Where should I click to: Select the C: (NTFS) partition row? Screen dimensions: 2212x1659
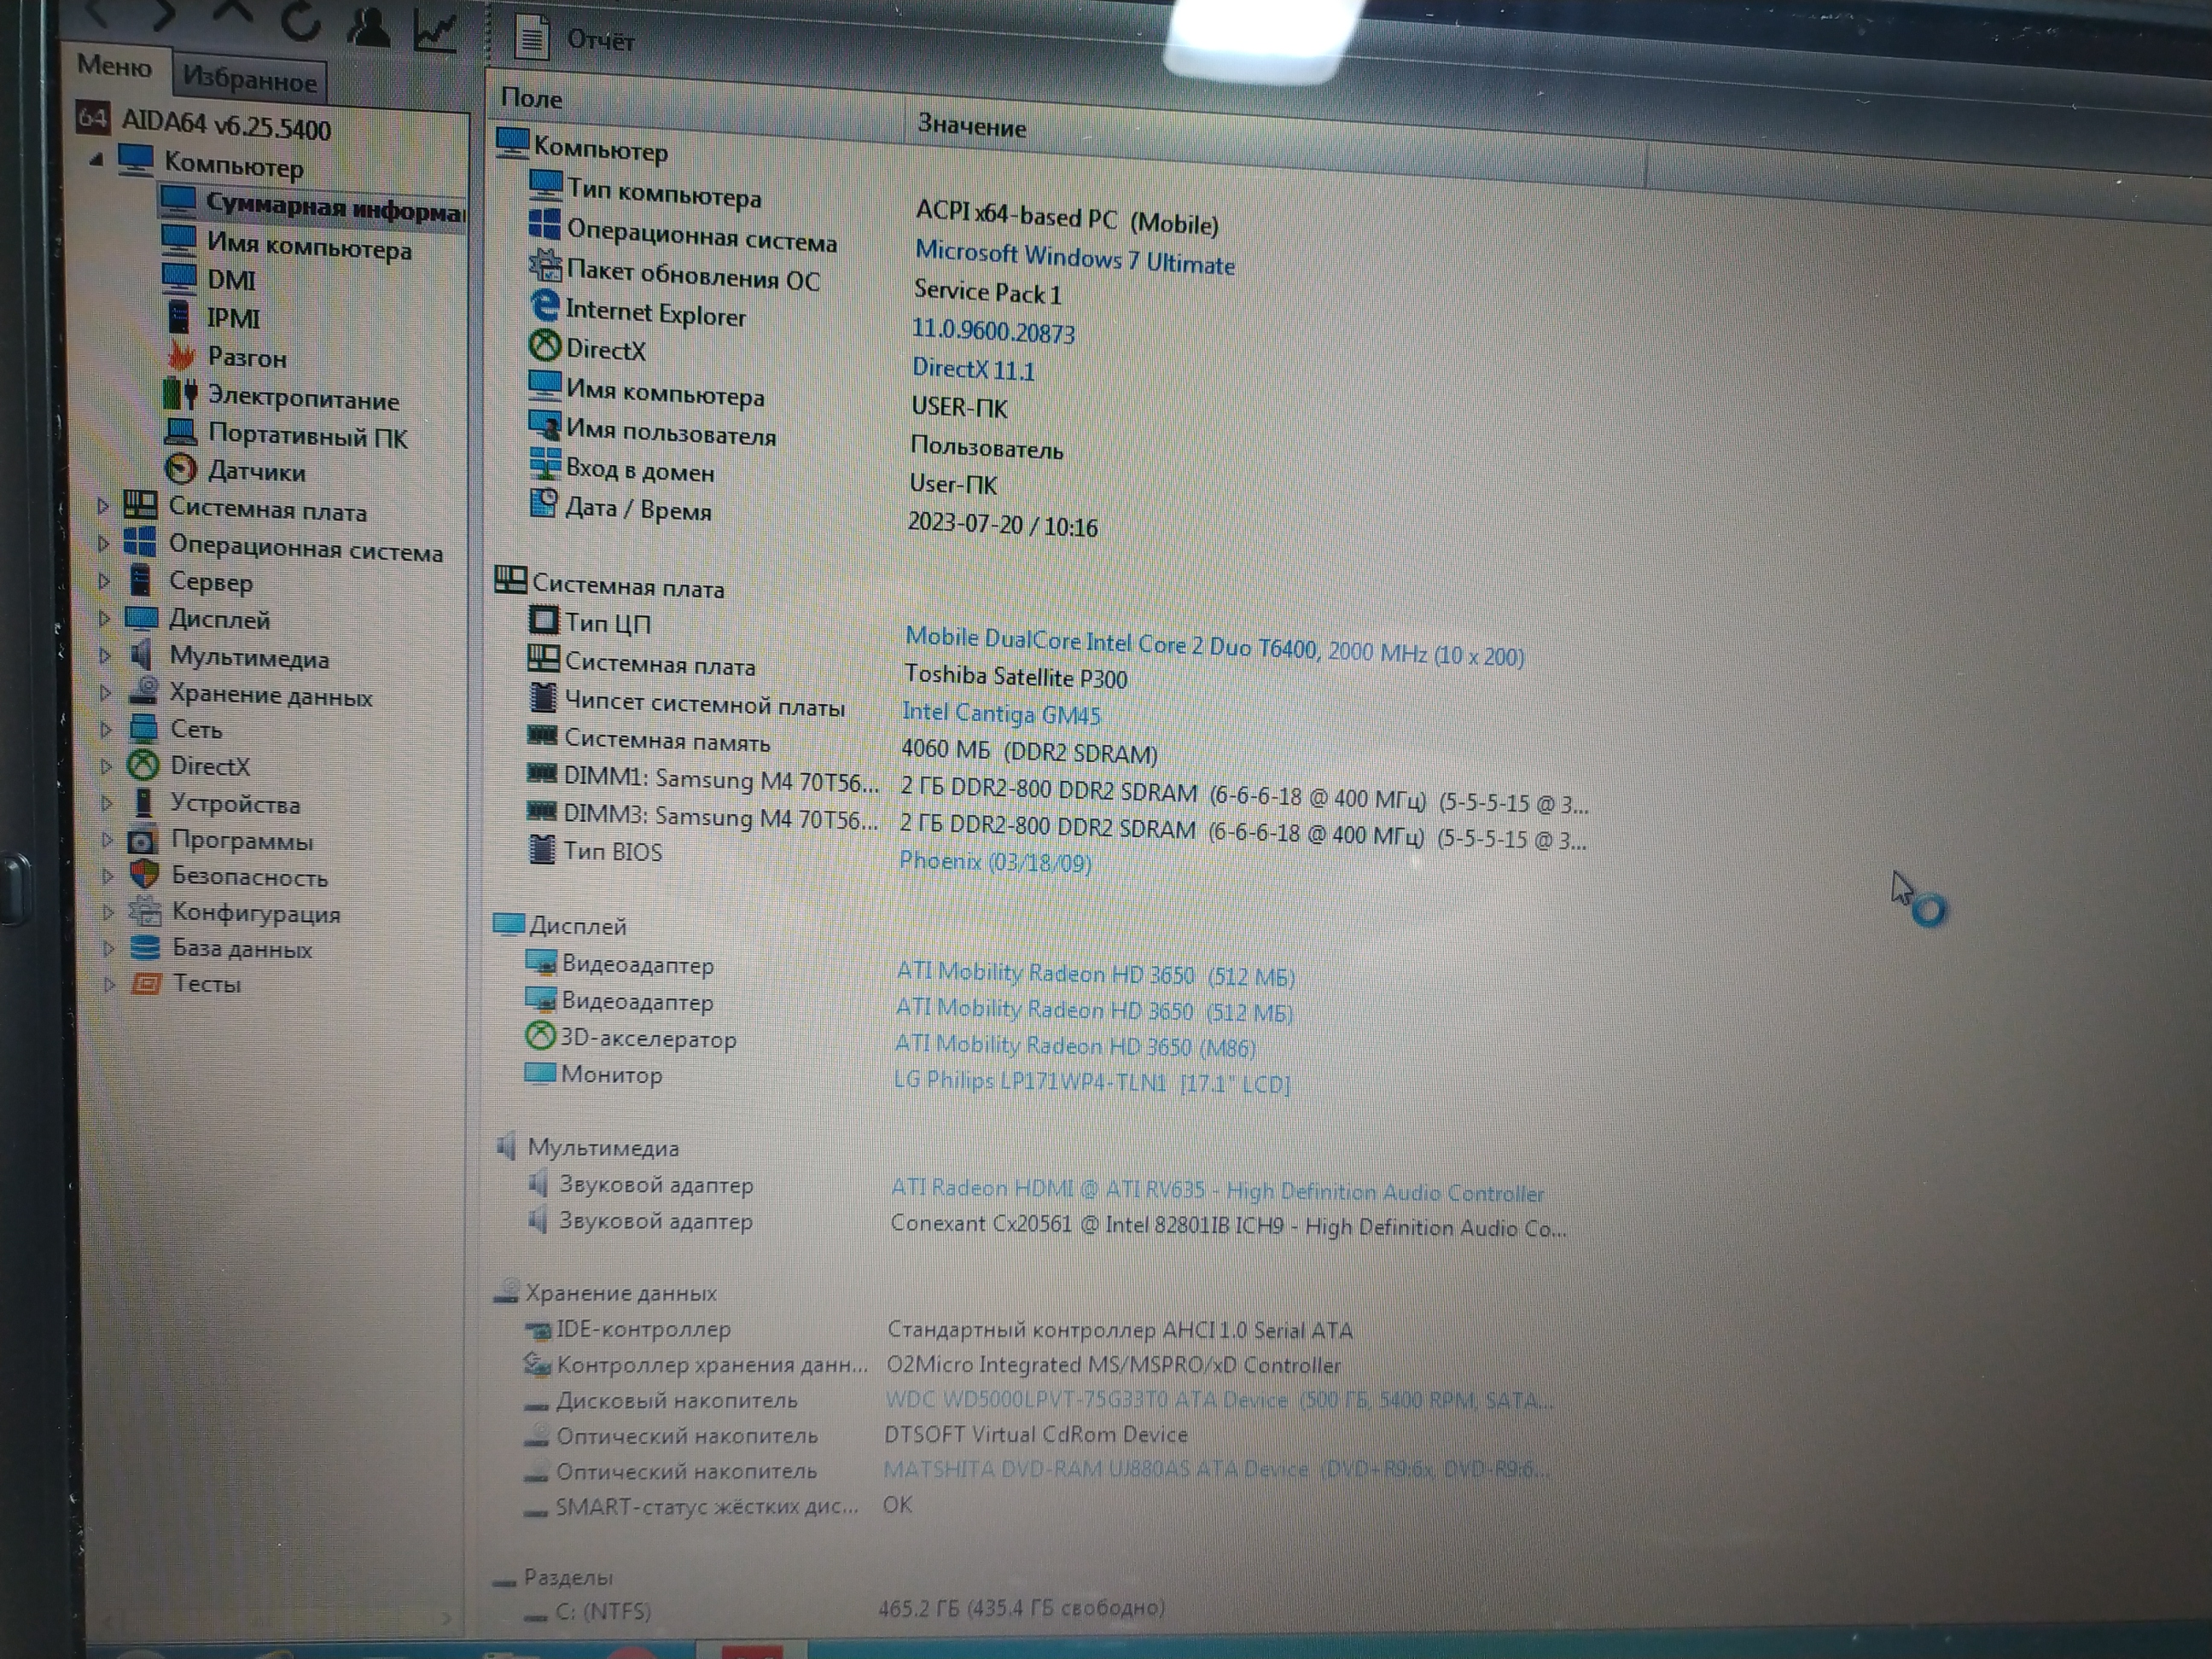[x=843, y=1609]
